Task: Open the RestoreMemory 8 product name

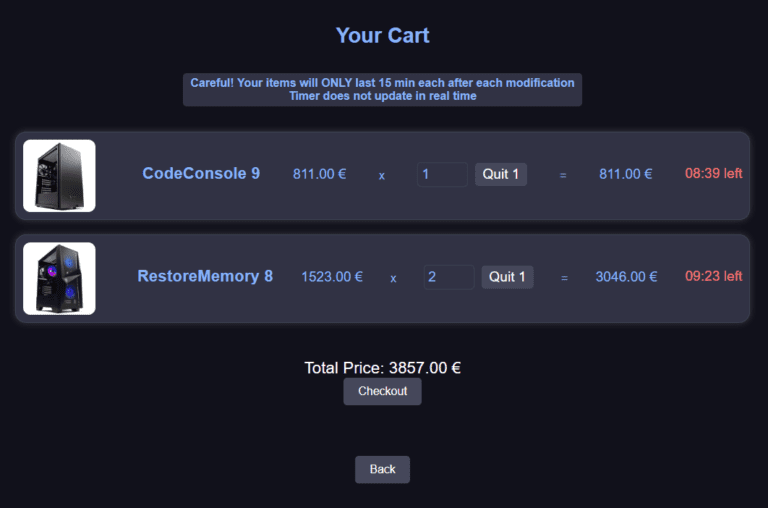Action: pos(205,276)
